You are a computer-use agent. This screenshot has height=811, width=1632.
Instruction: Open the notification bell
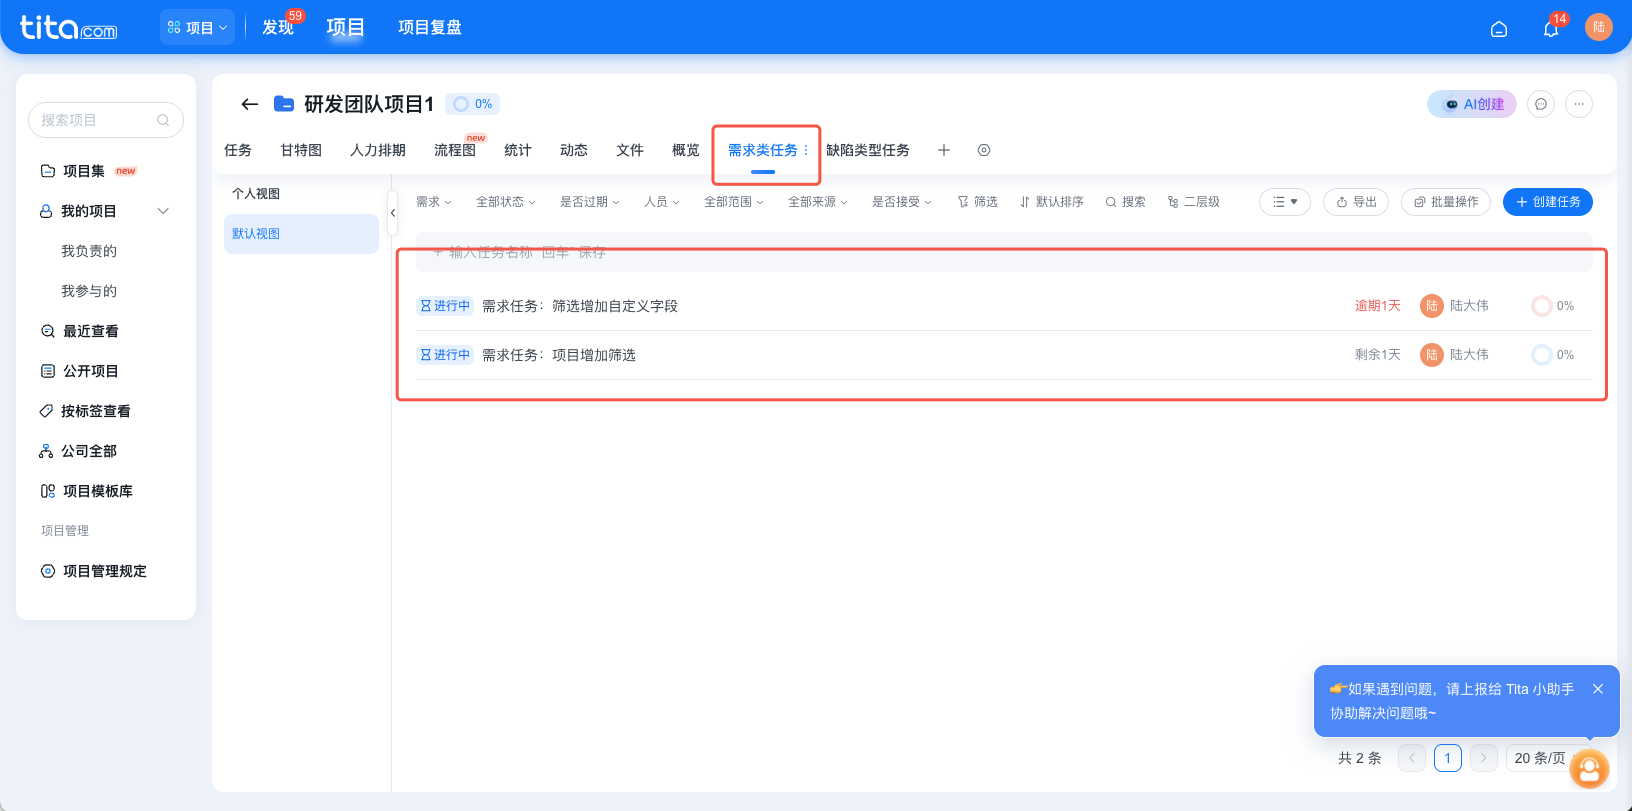(1551, 29)
